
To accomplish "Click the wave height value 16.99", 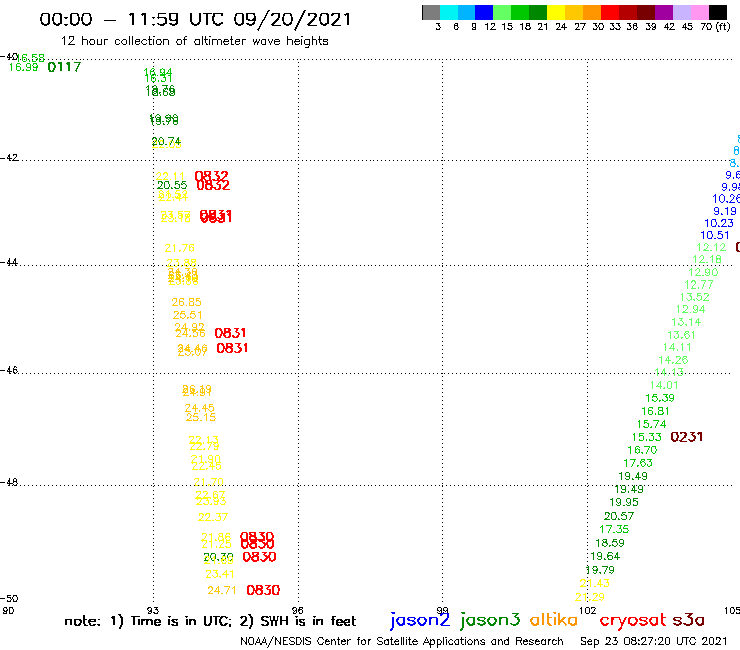I will coord(24,67).
